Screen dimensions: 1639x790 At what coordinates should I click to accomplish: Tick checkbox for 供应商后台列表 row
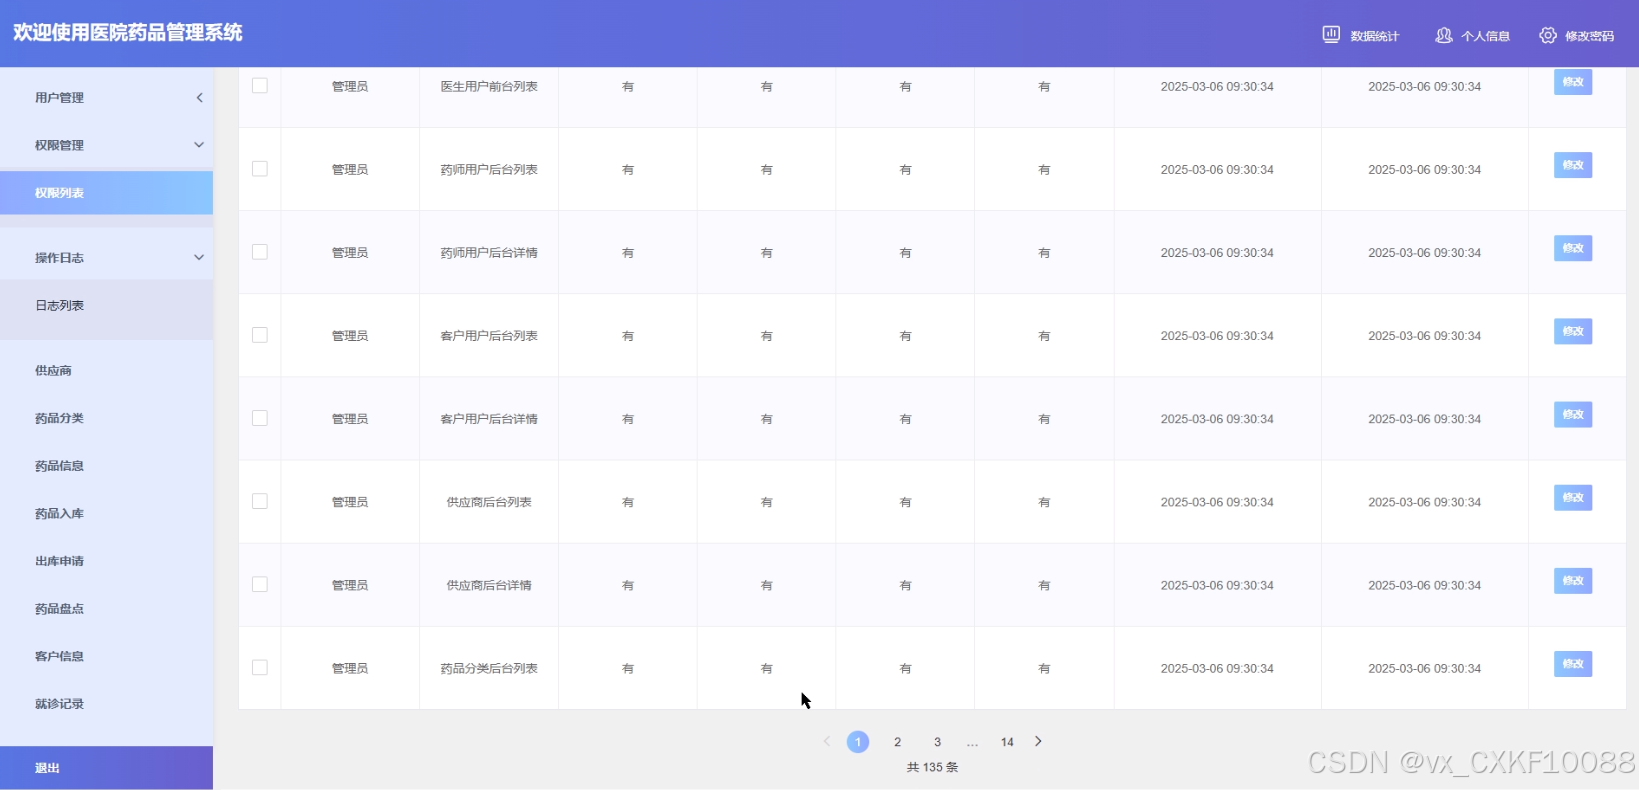pyautogui.click(x=260, y=501)
